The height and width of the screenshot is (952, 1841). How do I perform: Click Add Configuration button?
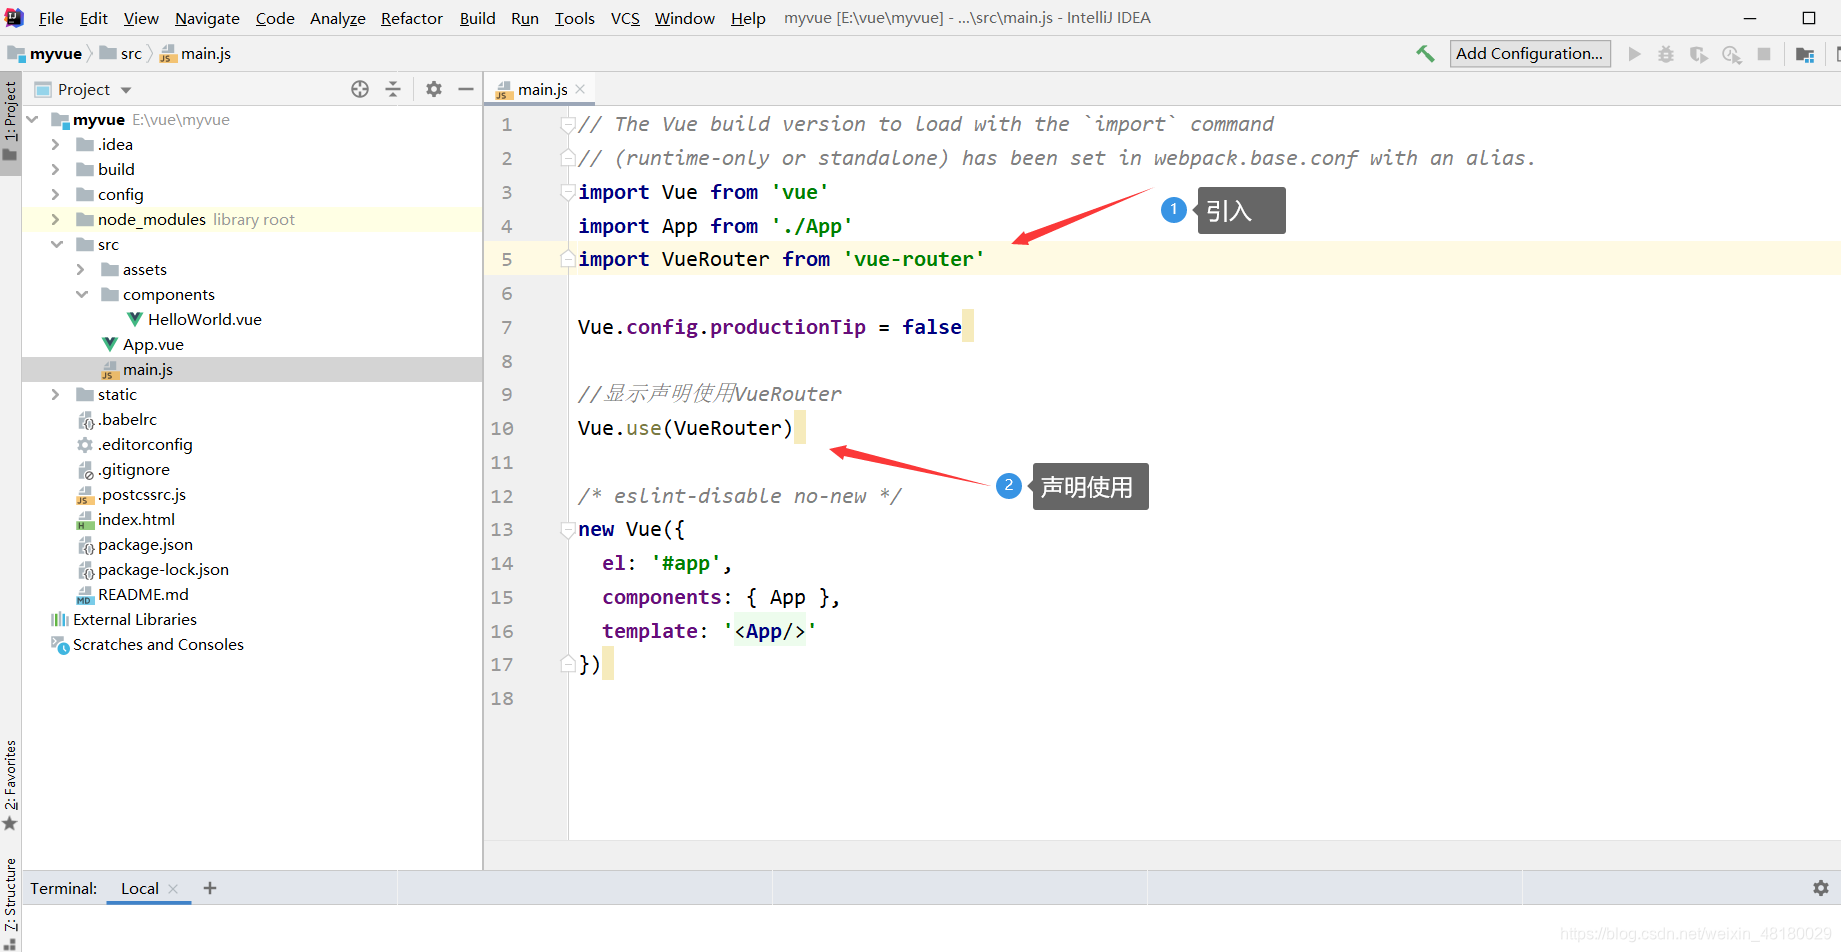tap(1530, 54)
